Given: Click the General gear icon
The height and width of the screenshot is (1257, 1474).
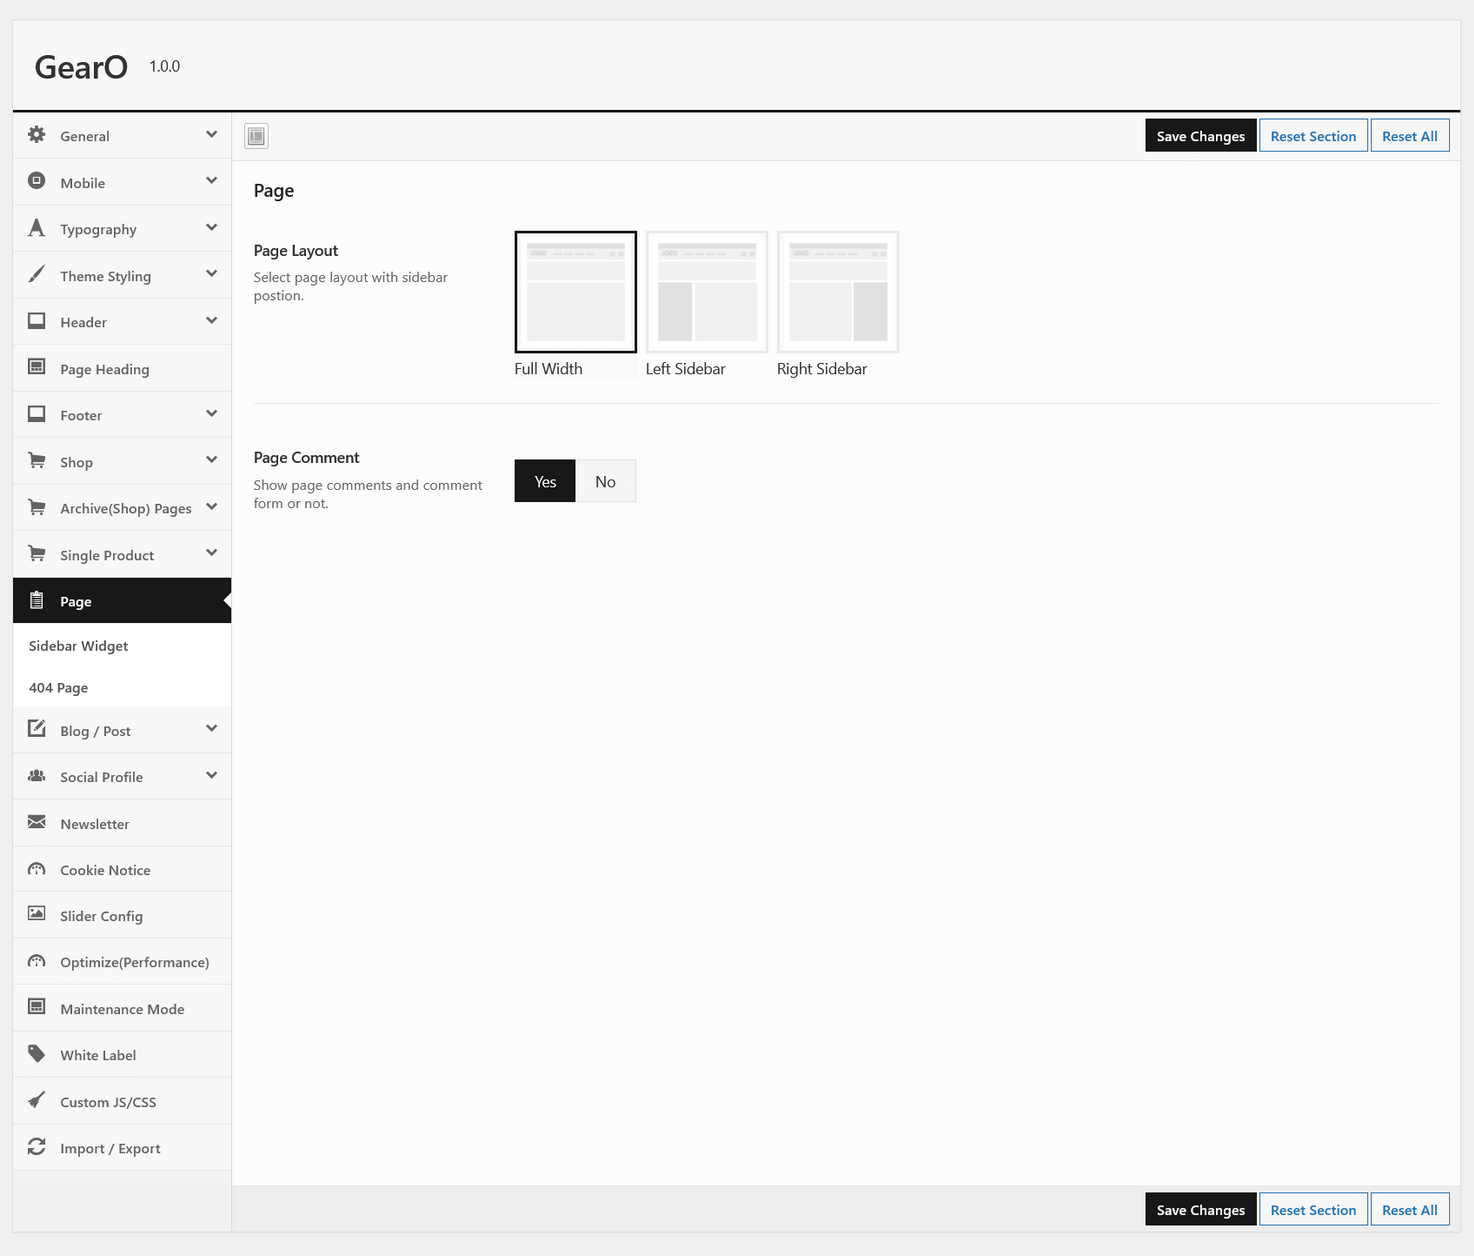Looking at the screenshot, I should 37,135.
